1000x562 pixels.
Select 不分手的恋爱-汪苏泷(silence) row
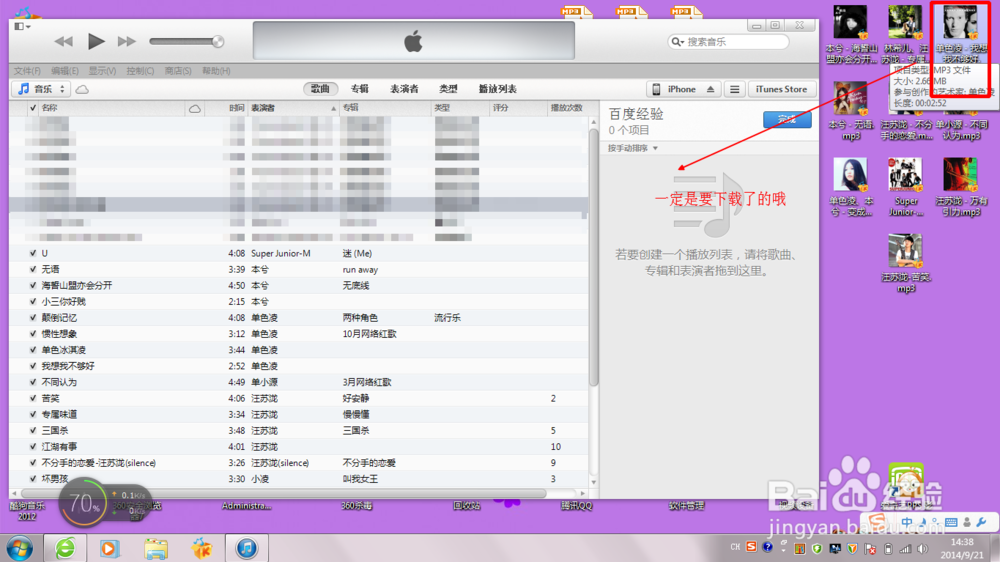click(298, 462)
